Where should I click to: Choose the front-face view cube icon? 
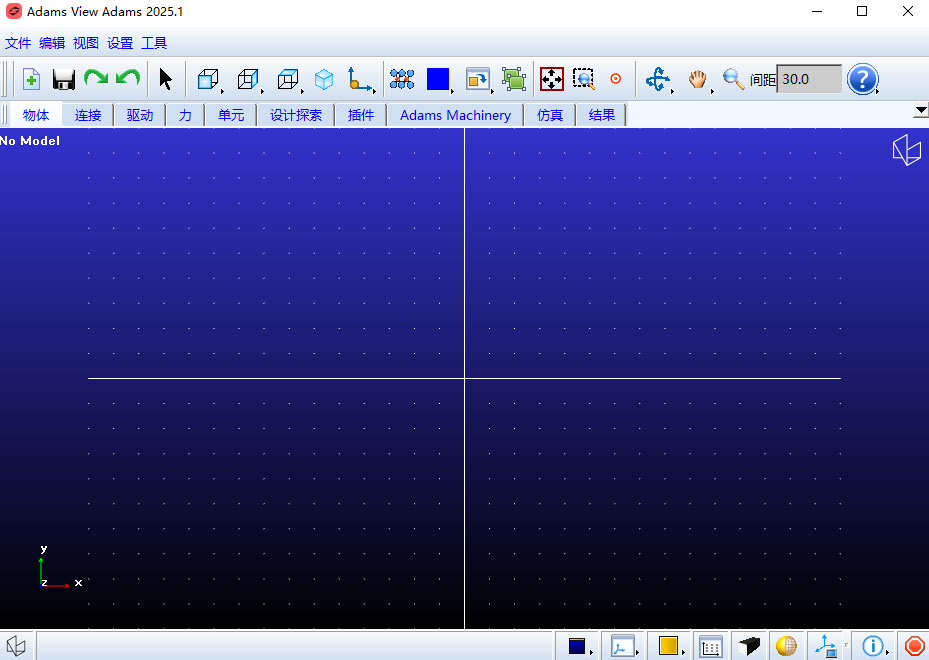point(208,79)
